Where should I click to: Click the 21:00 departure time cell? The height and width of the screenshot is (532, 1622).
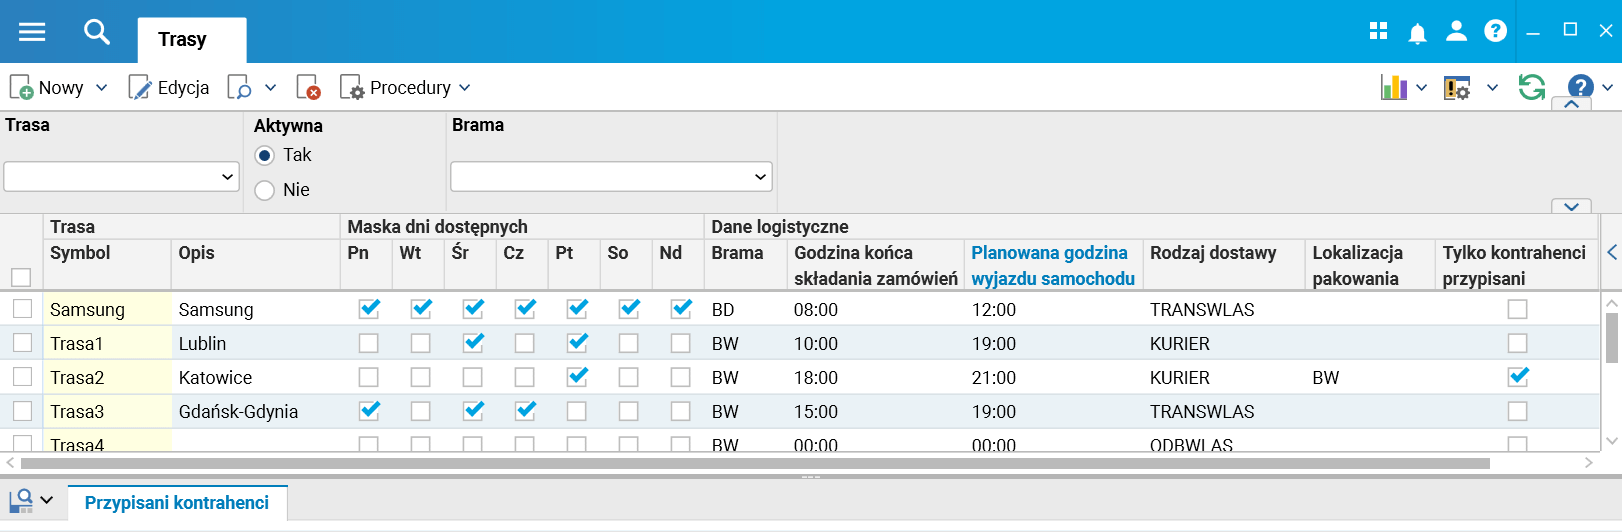click(x=1054, y=377)
